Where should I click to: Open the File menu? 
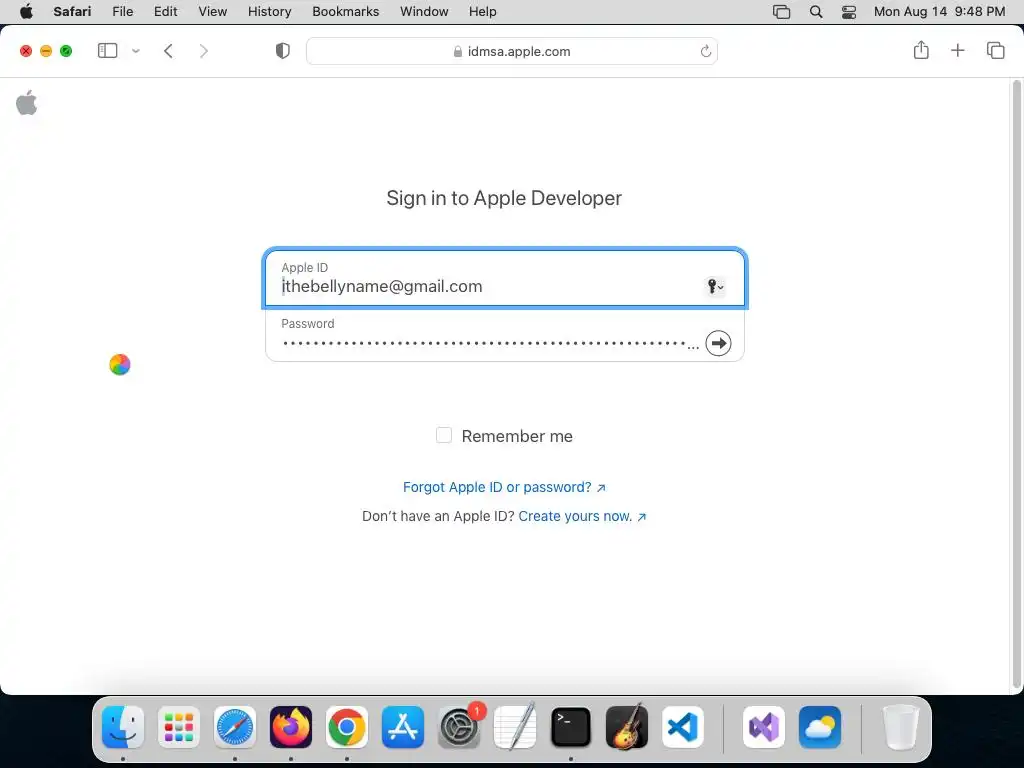[123, 11]
